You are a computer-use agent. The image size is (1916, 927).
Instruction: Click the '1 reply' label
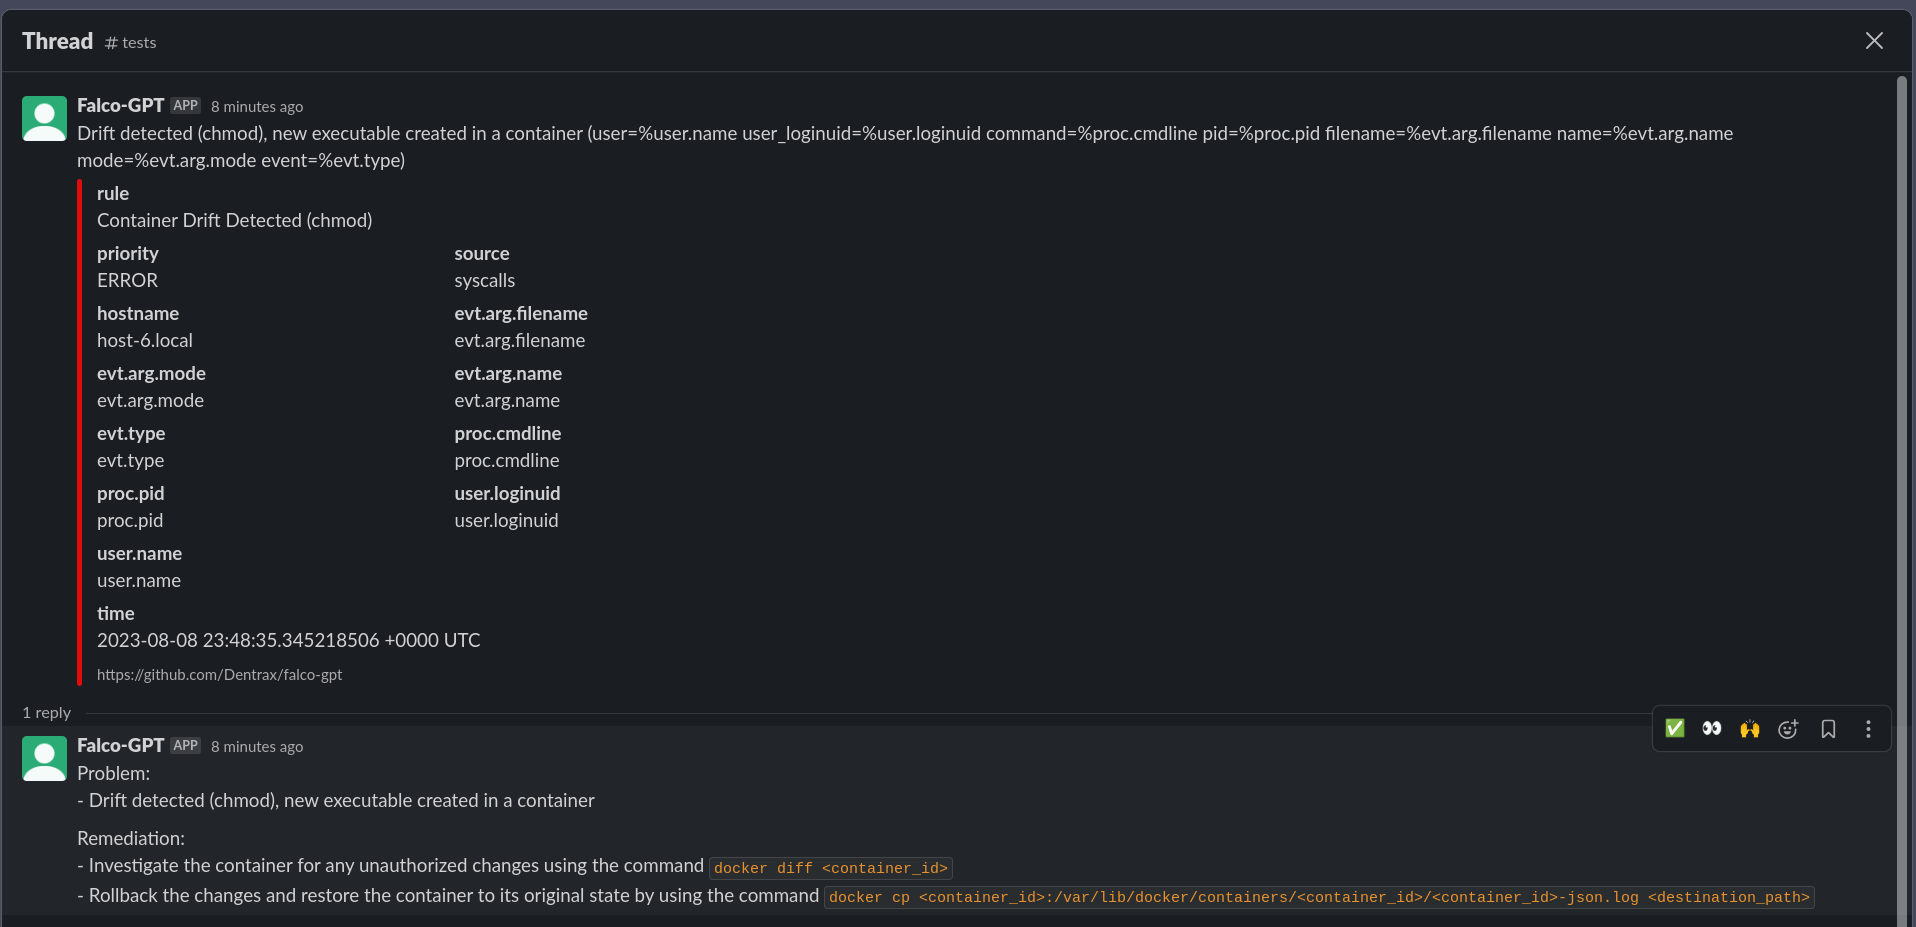click(x=46, y=713)
